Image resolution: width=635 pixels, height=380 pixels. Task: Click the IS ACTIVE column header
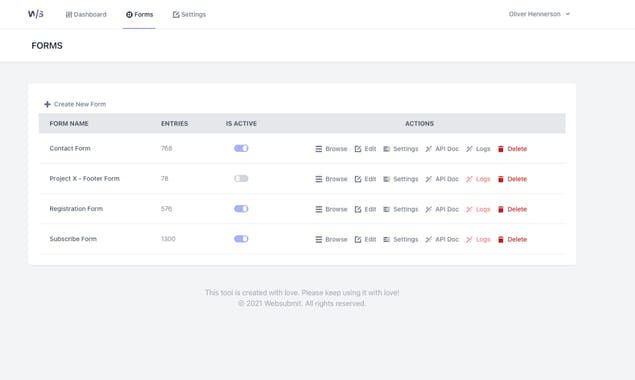(x=241, y=124)
